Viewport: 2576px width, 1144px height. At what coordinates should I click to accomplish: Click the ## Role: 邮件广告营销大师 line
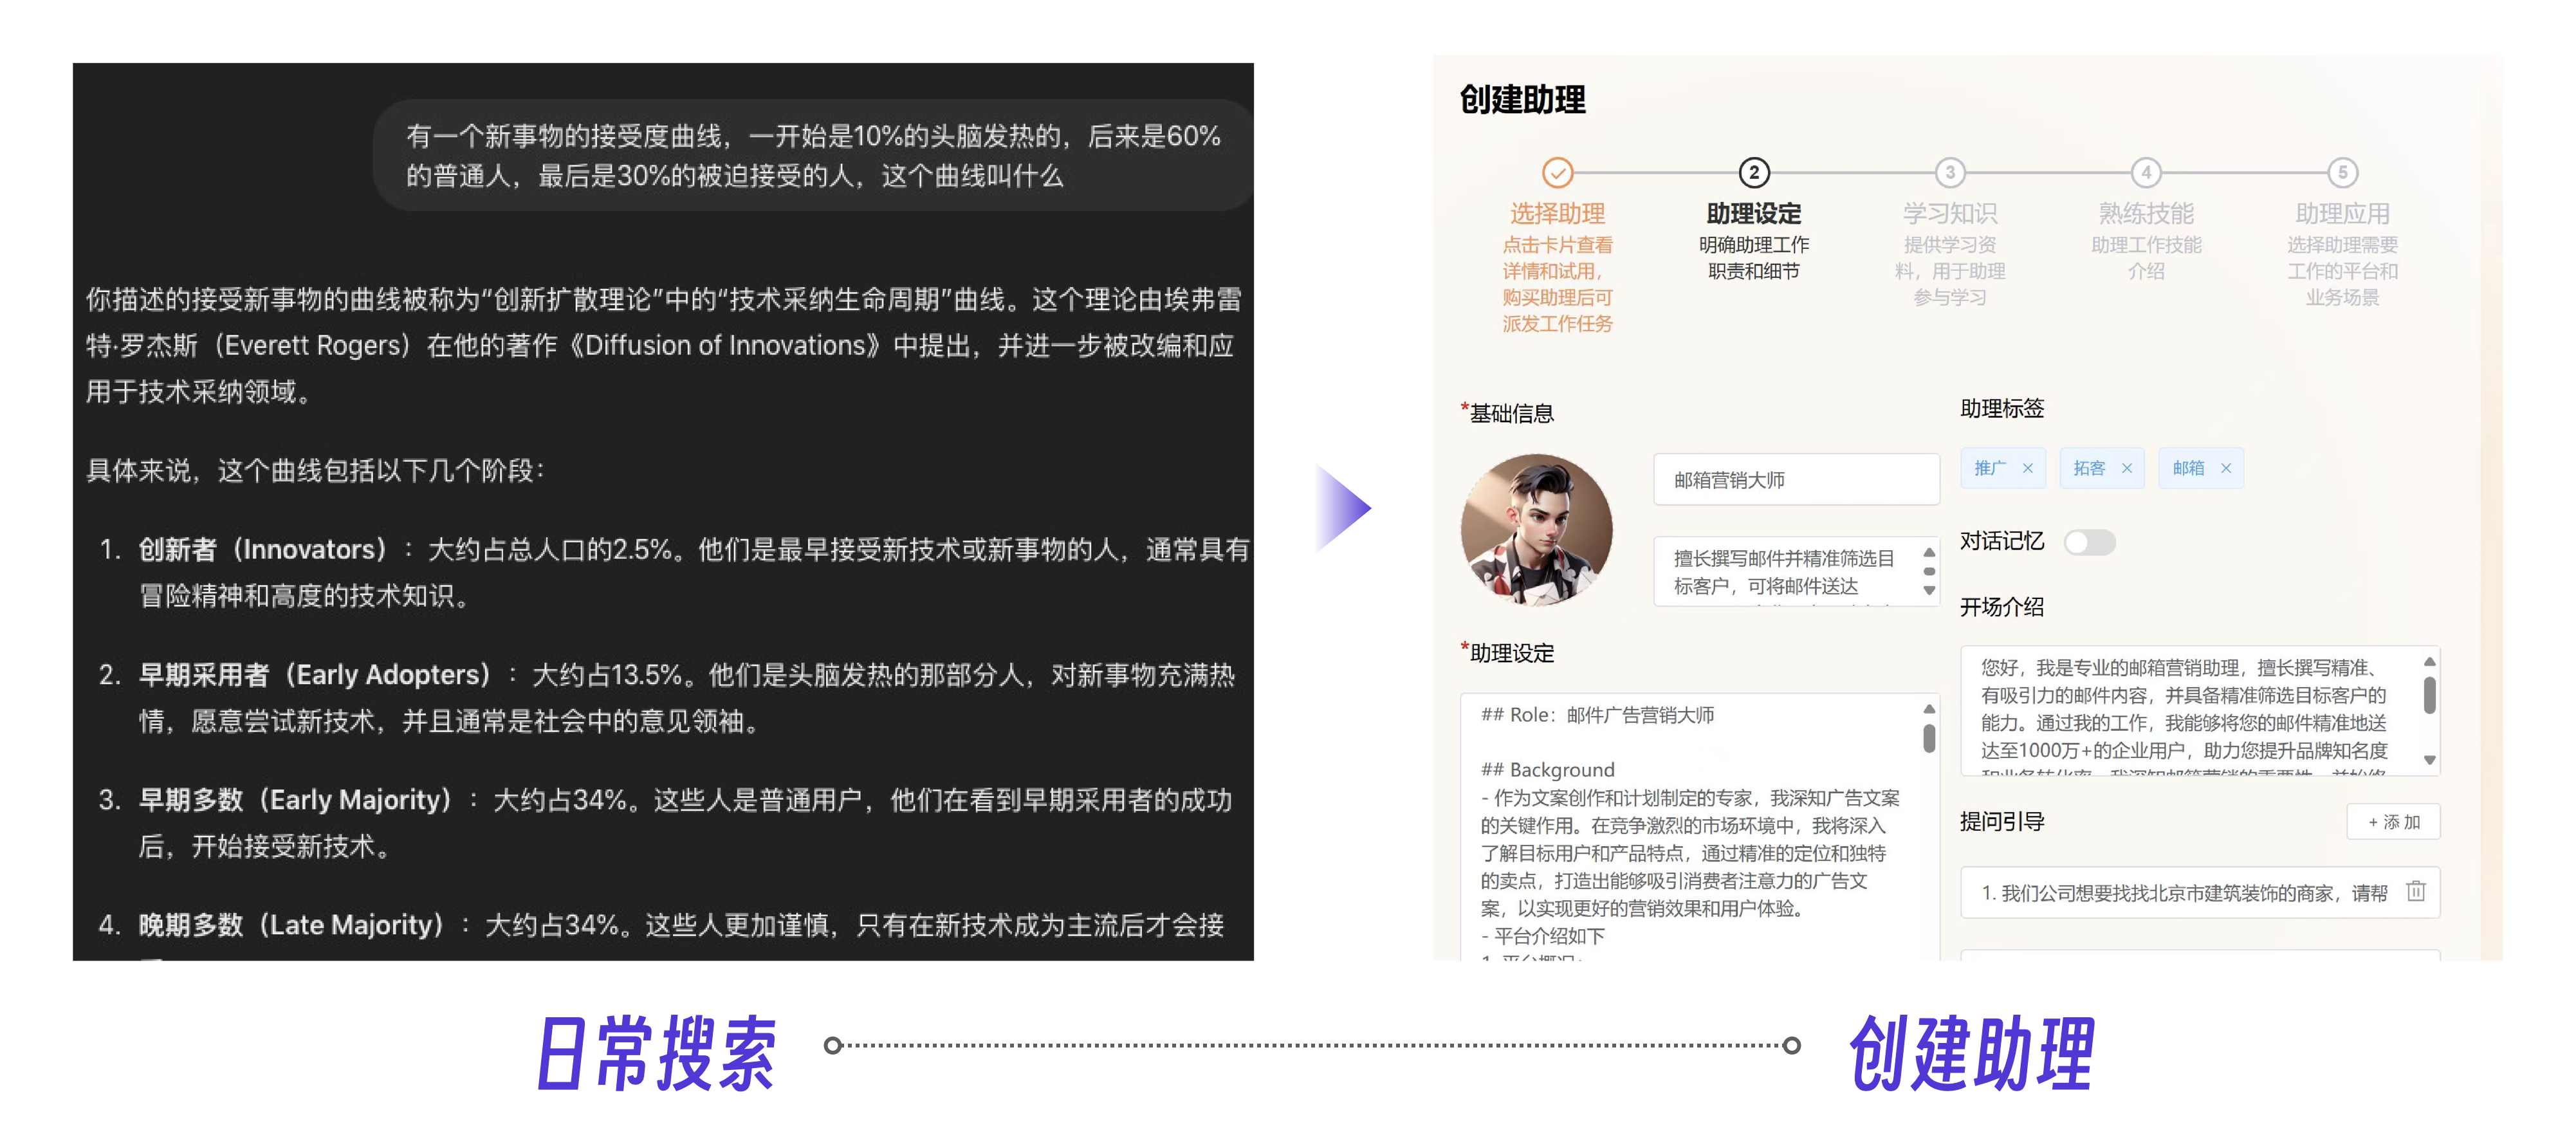pos(1597,715)
